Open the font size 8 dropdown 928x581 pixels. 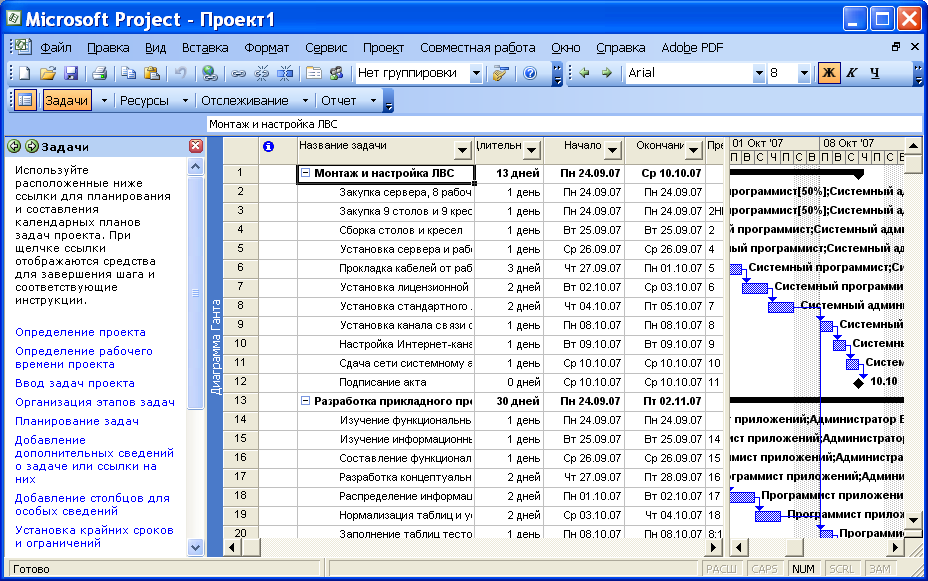pyautogui.click(x=804, y=74)
